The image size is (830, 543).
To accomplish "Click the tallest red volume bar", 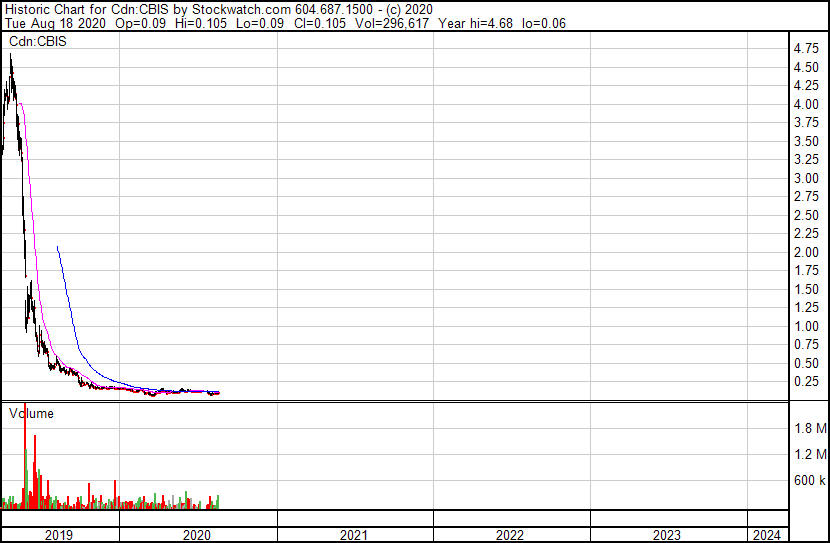I will click(24, 460).
